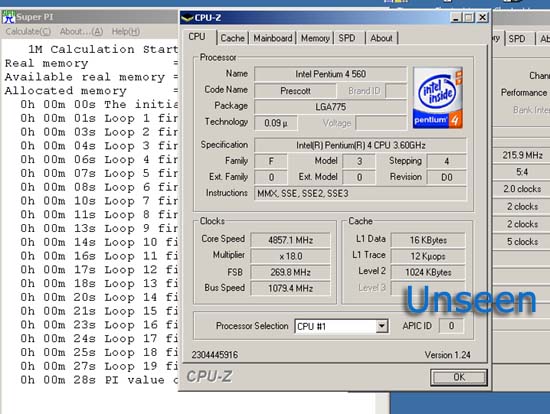Click the Allocated memory line in Super PI

point(92,91)
